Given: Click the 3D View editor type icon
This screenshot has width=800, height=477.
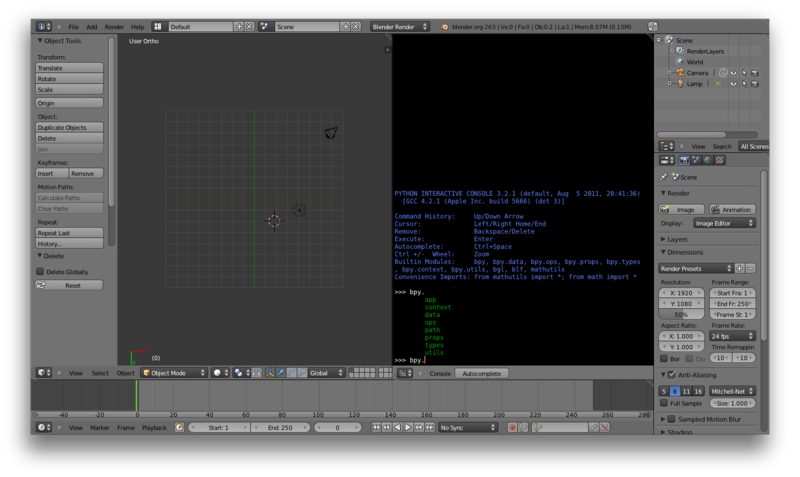Looking at the screenshot, I should point(44,373).
